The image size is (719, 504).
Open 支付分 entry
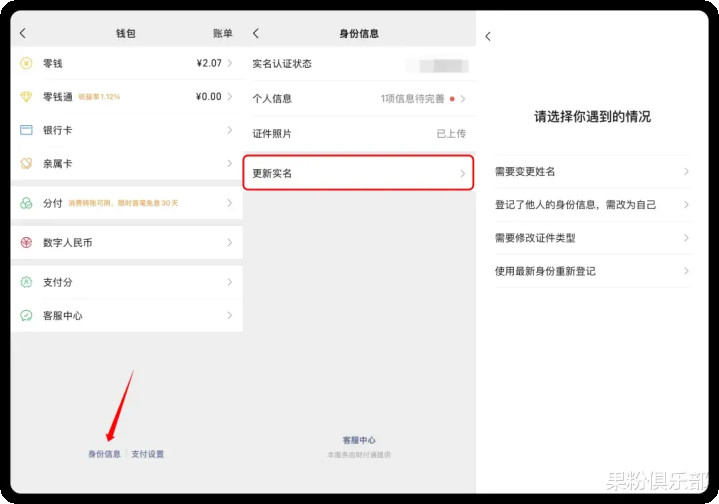pos(127,282)
